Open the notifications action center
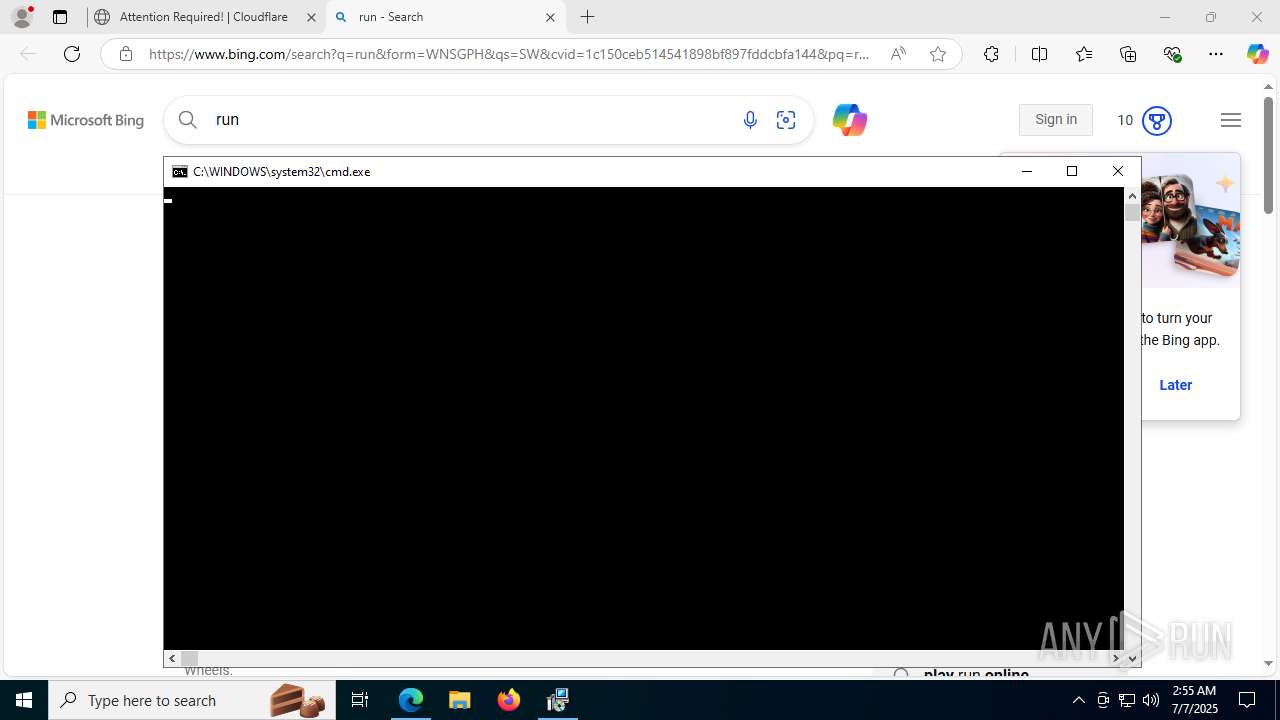This screenshot has width=1280, height=720. (x=1247, y=700)
